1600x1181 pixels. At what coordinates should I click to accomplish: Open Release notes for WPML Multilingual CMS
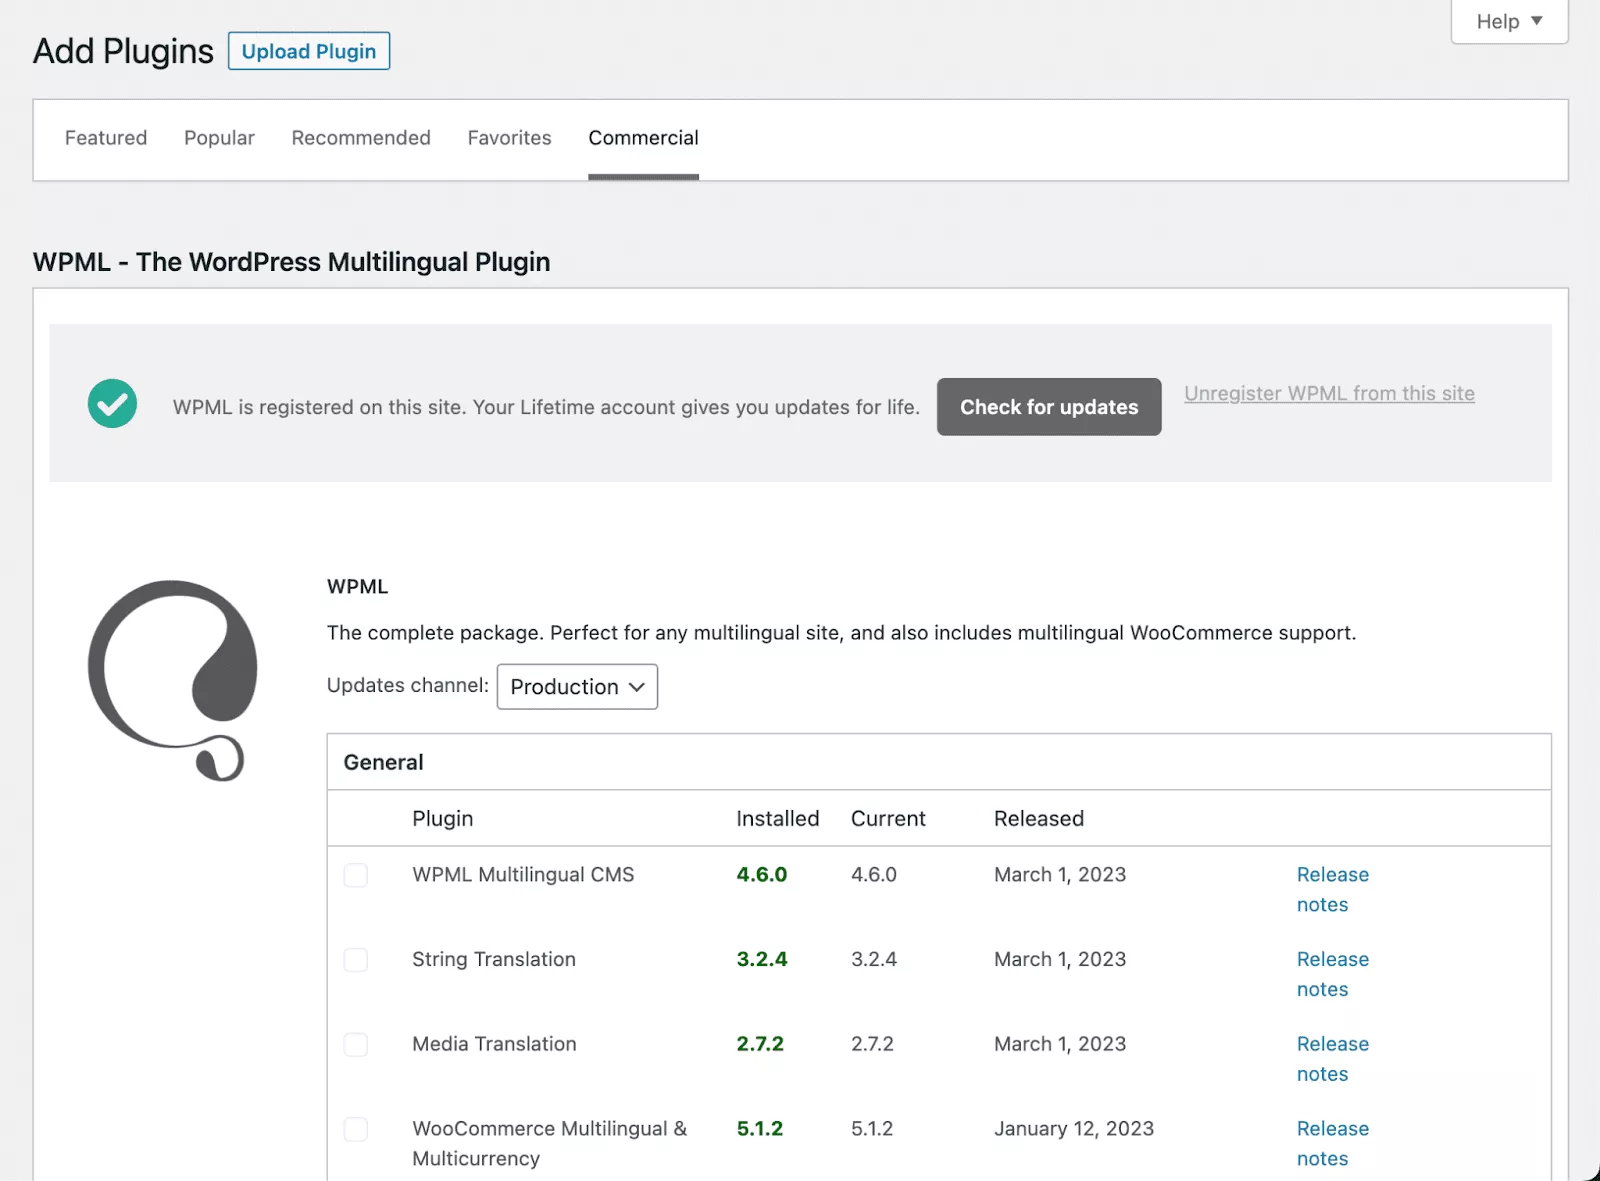coord(1332,889)
